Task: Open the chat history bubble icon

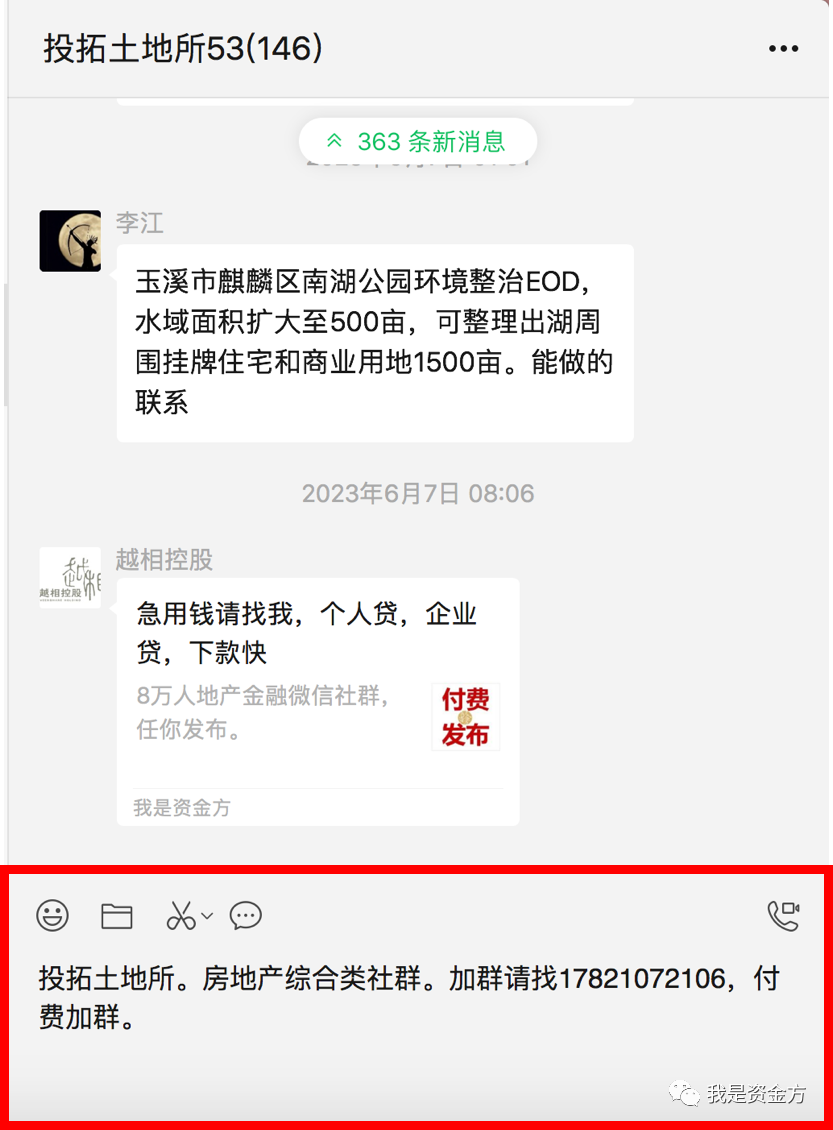Action: pos(245,916)
